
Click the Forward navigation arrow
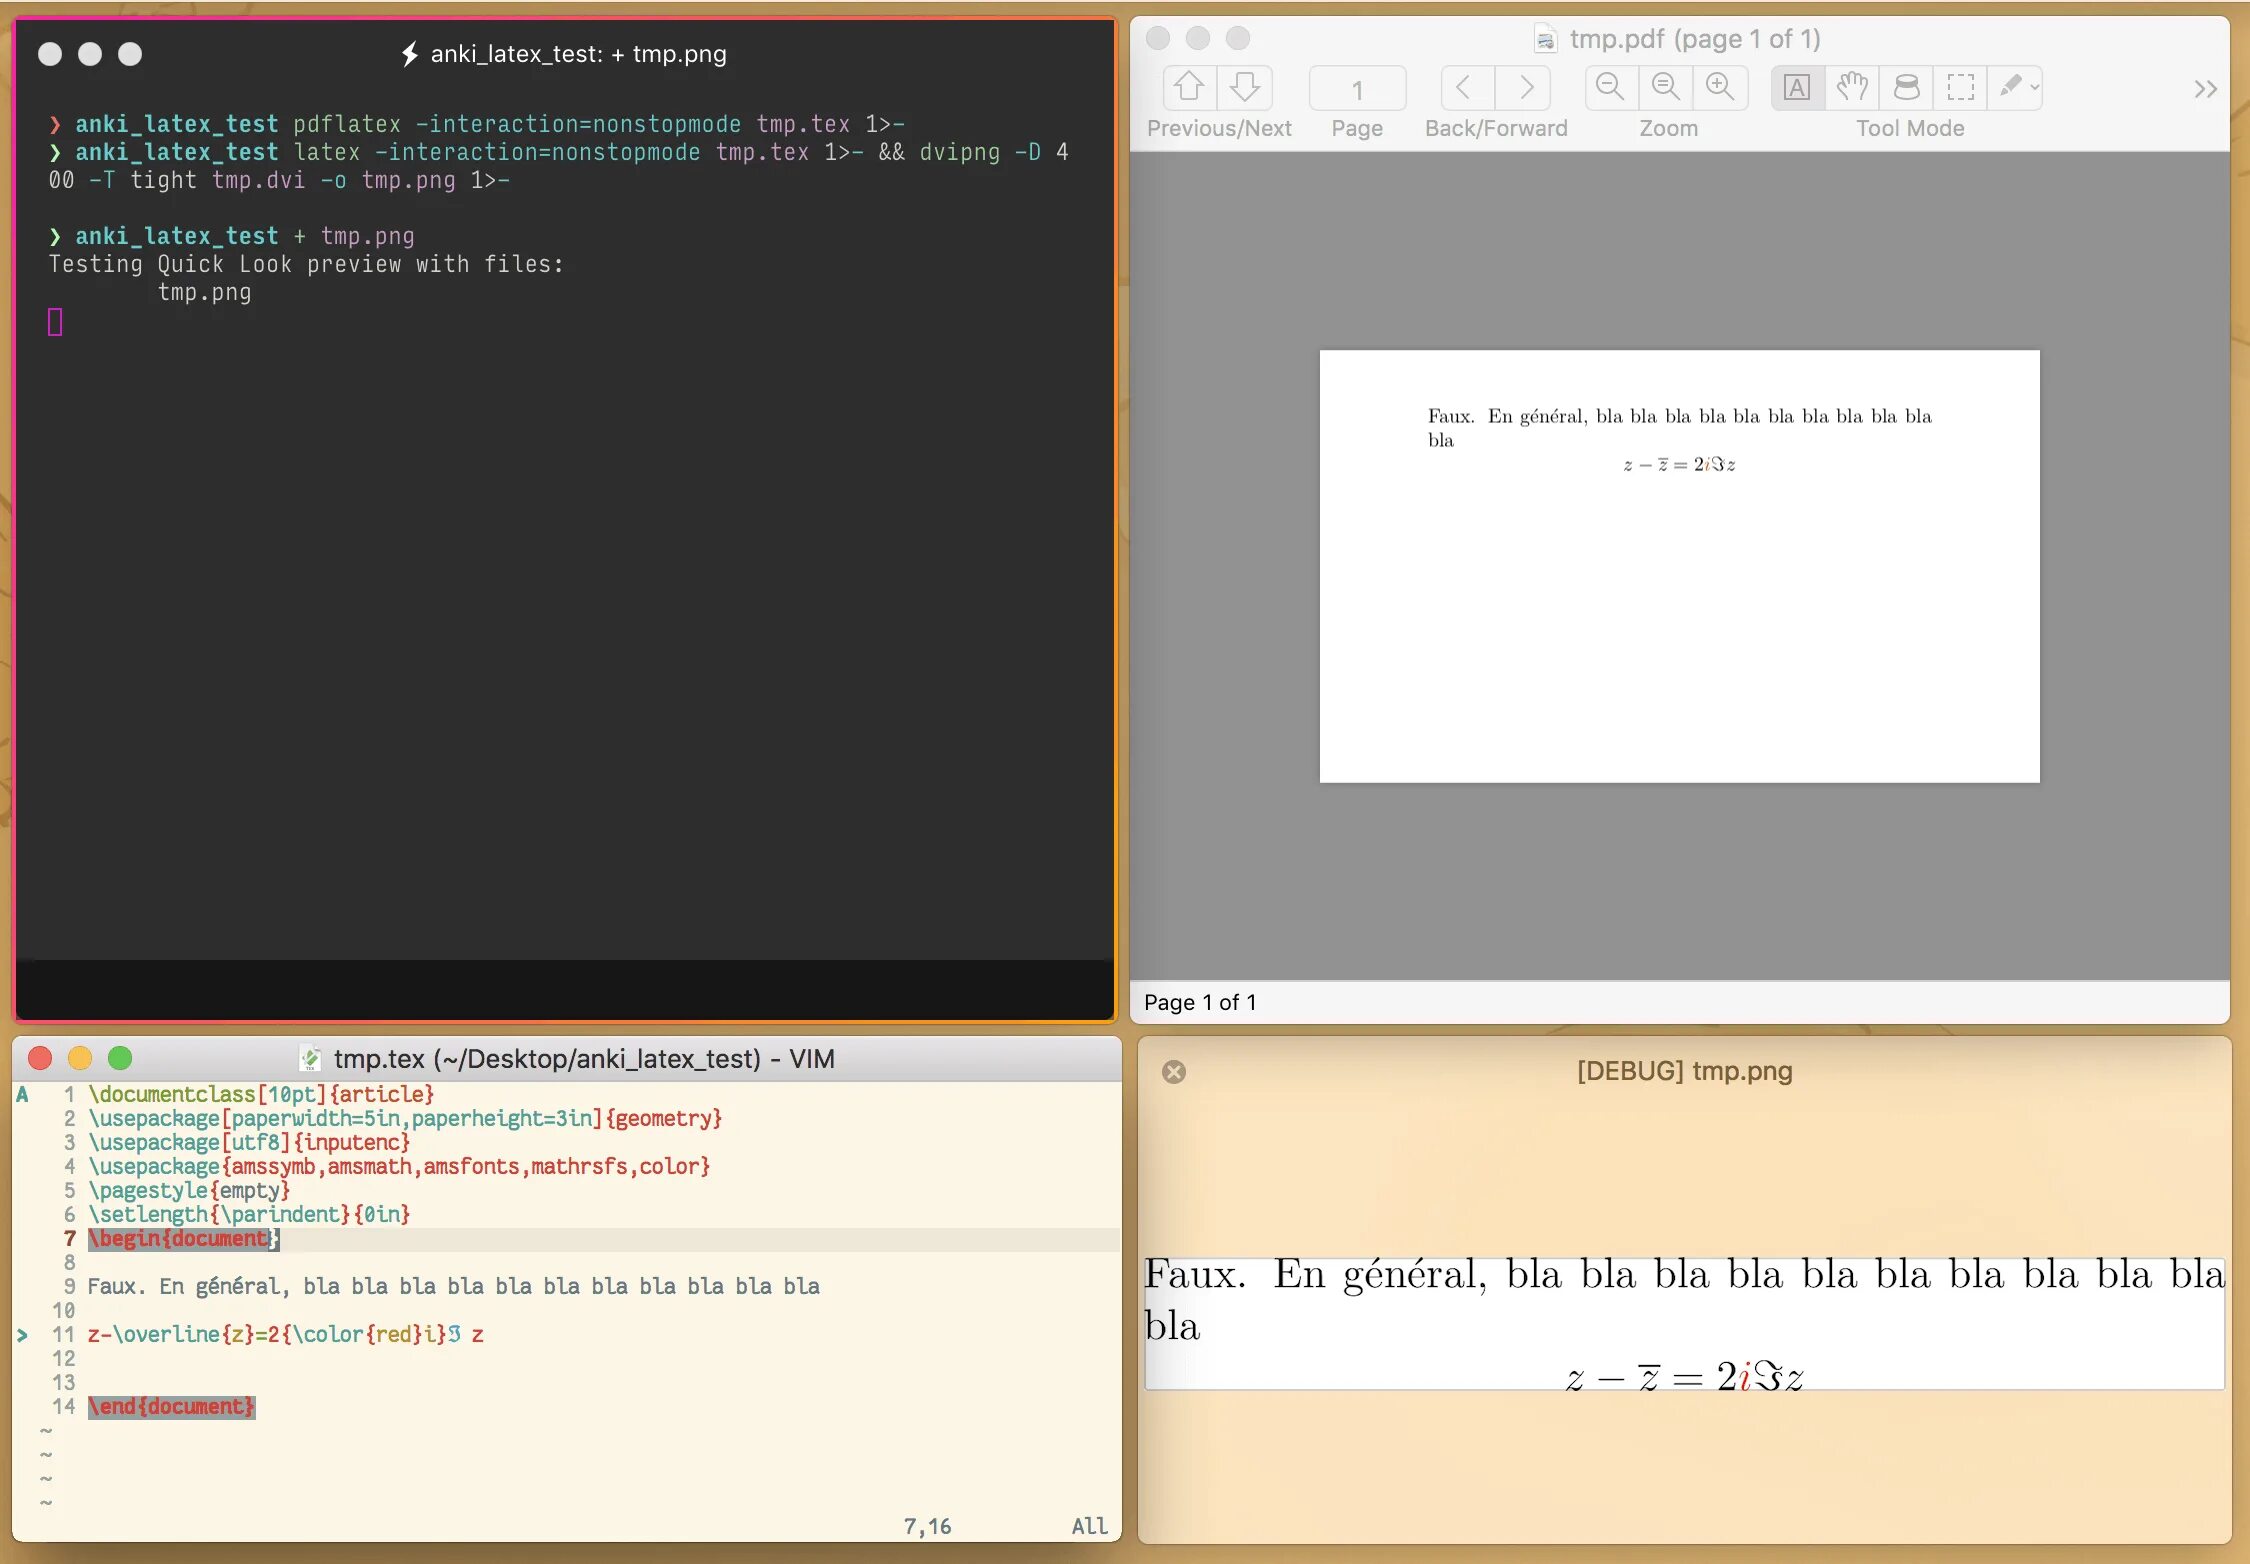1524,87
